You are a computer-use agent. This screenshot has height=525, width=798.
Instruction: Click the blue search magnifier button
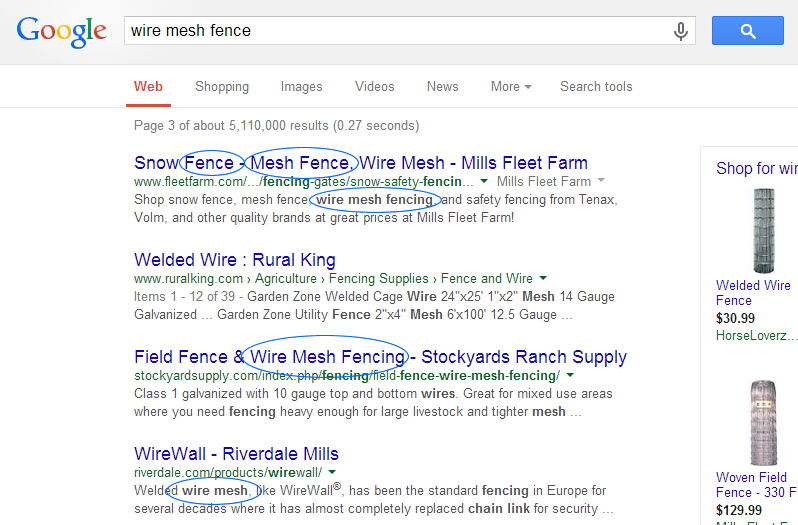coord(748,31)
